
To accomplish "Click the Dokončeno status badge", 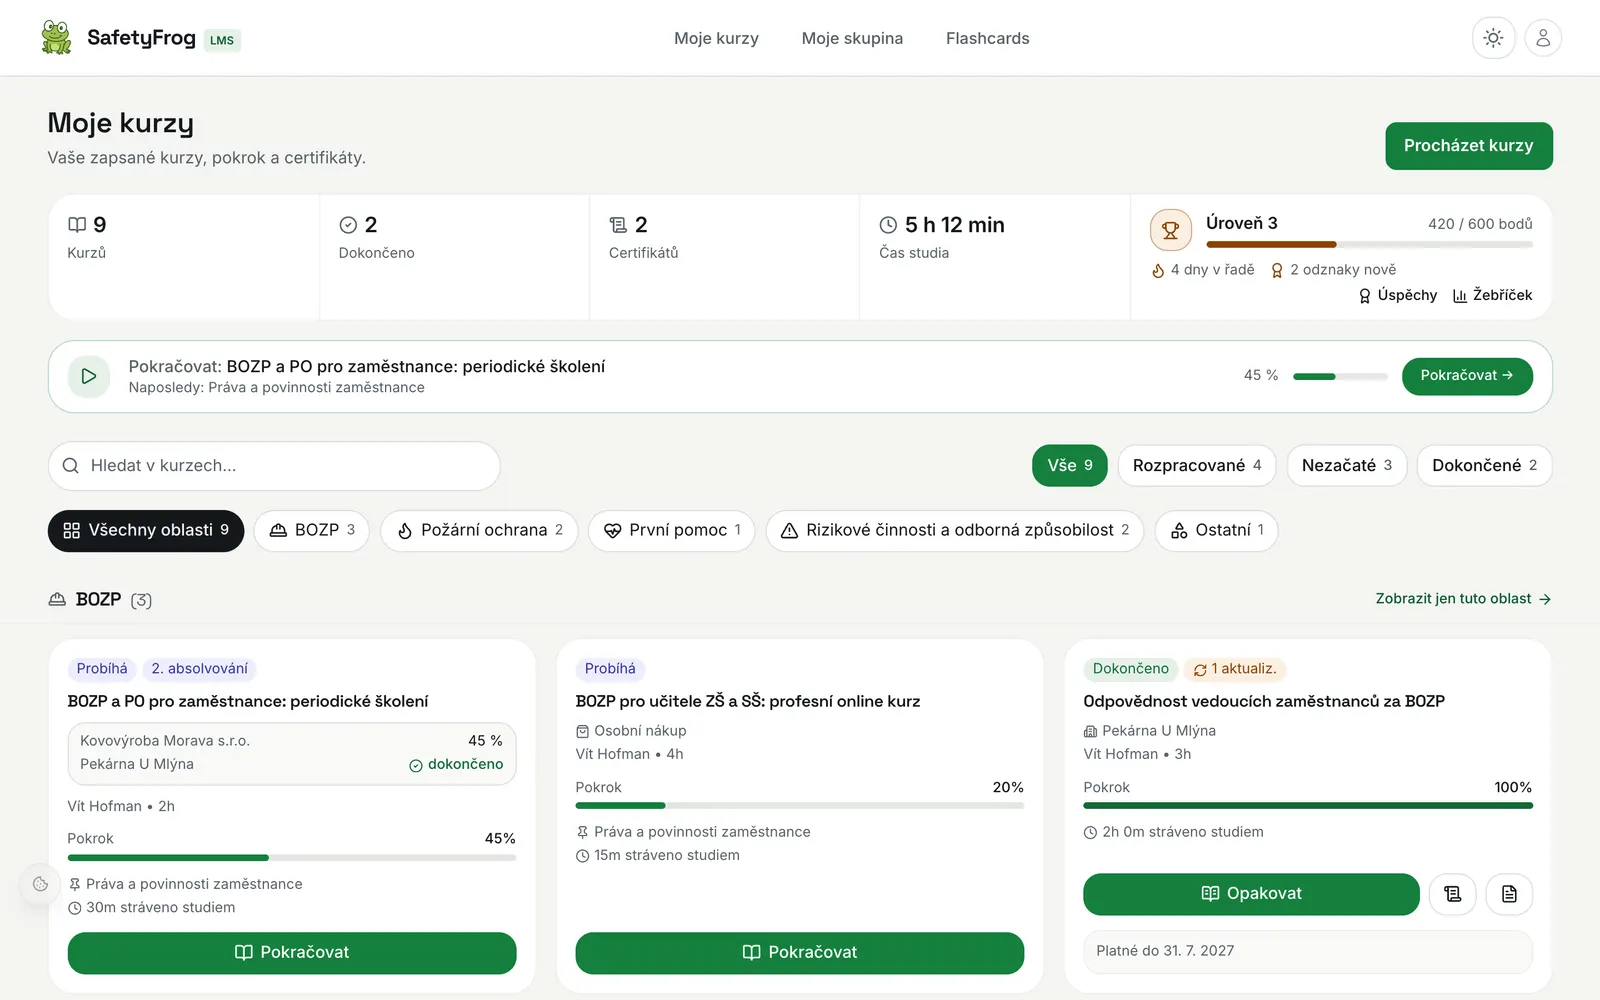I will point(1130,669).
